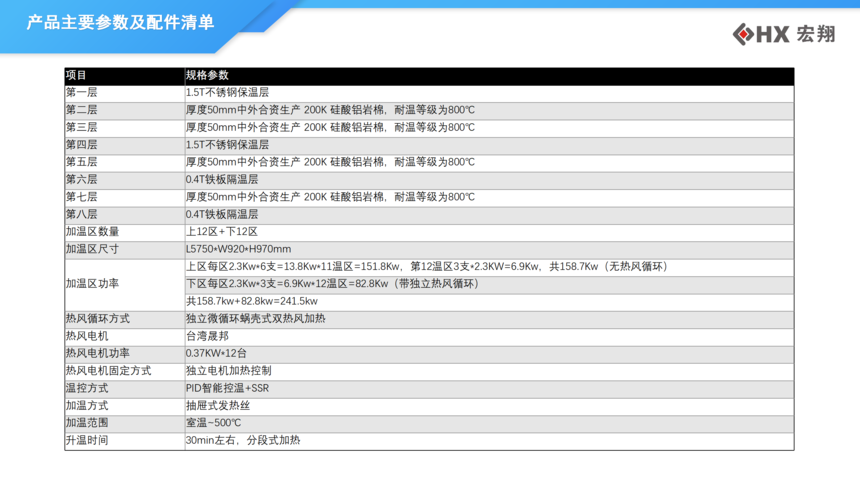Select the 加温区功率 merged label cell
This screenshot has height=484, width=860.
click(92, 284)
